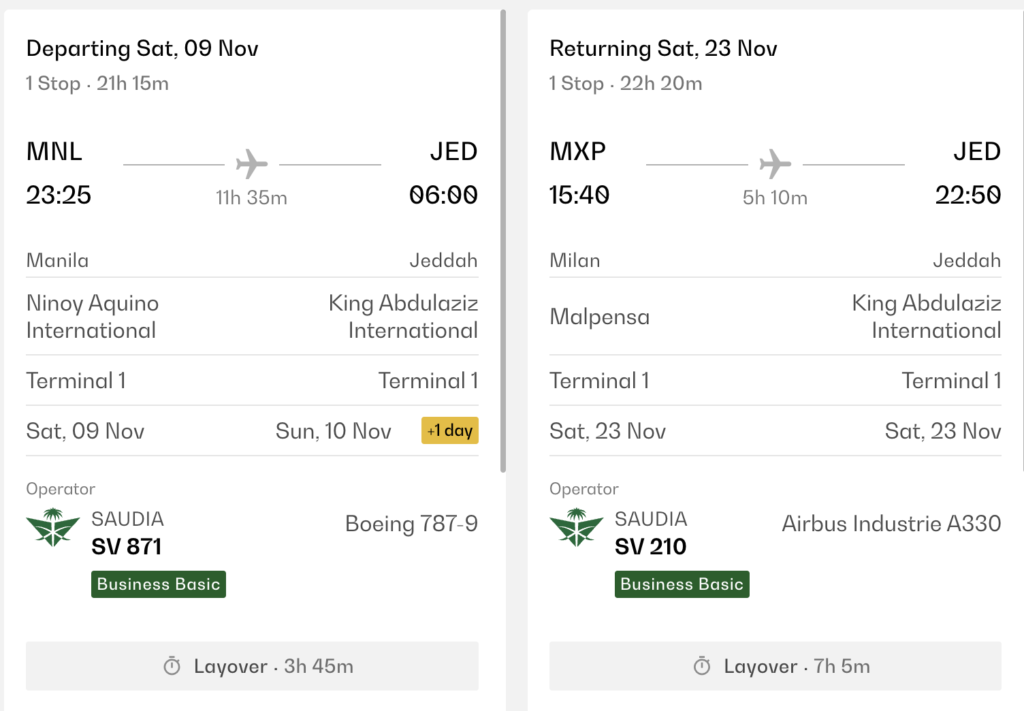Click the Boeing 787-9 aircraft label
This screenshot has width=1024, height=711.
point(411,524)
